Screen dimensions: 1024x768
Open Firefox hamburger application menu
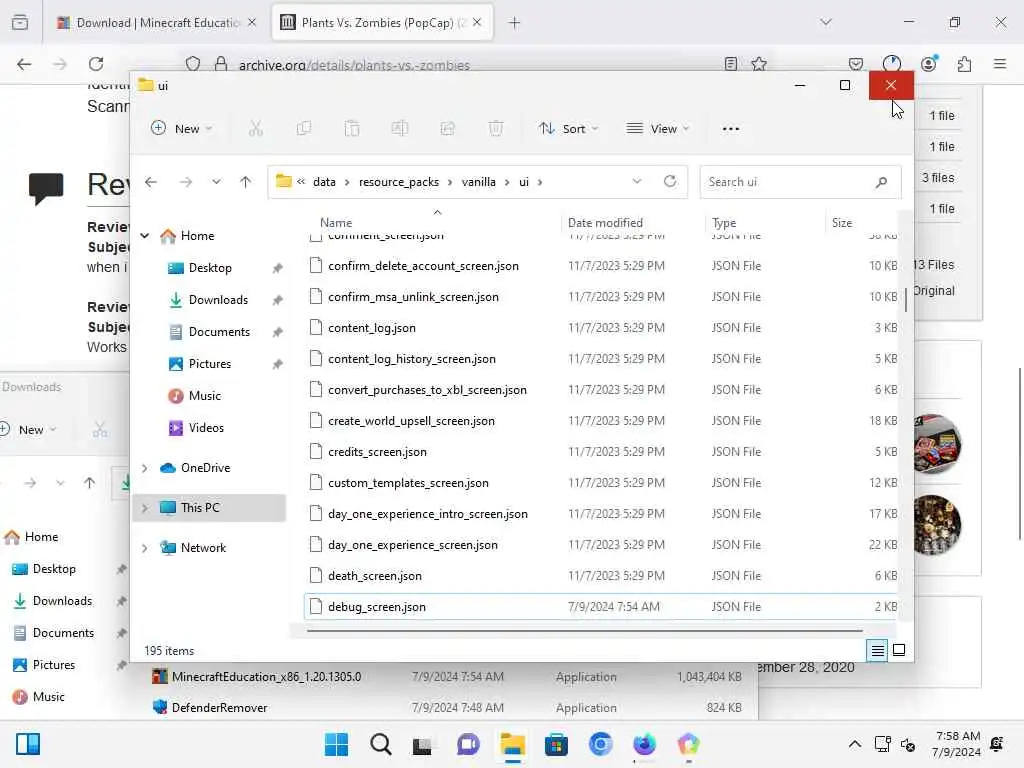tap(1000, 64)
